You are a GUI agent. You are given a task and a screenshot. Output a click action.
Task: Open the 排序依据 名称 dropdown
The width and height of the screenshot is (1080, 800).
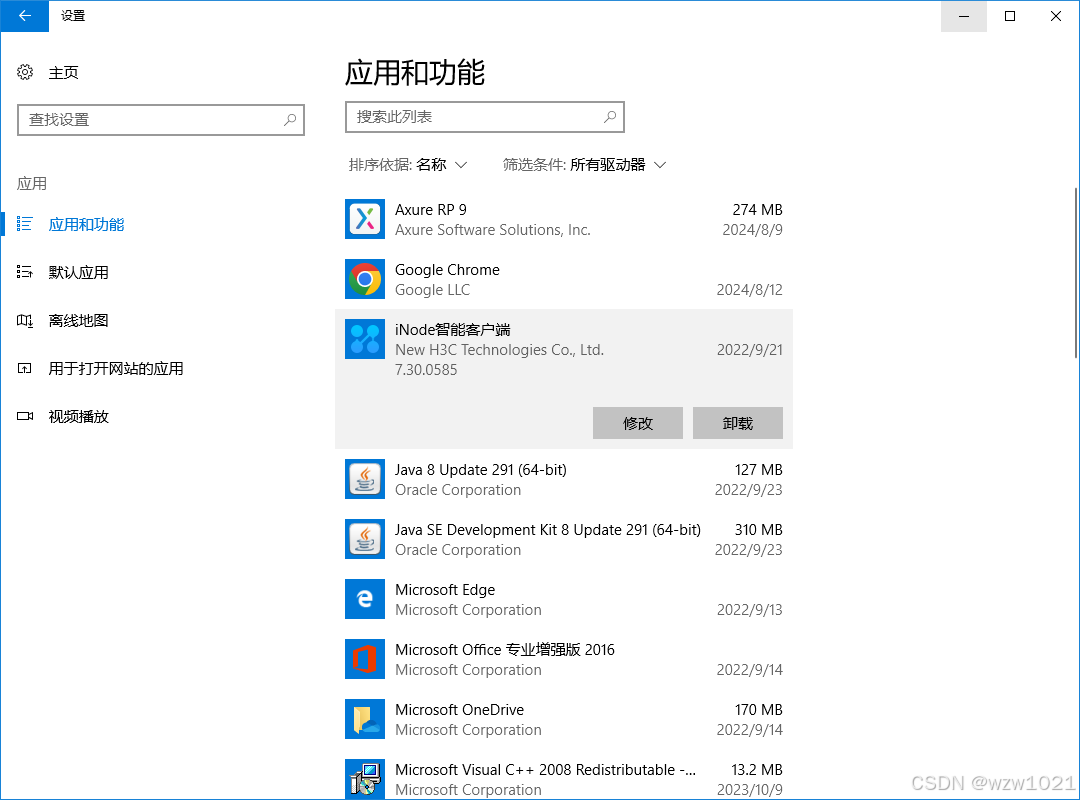[x=408, y=165]
